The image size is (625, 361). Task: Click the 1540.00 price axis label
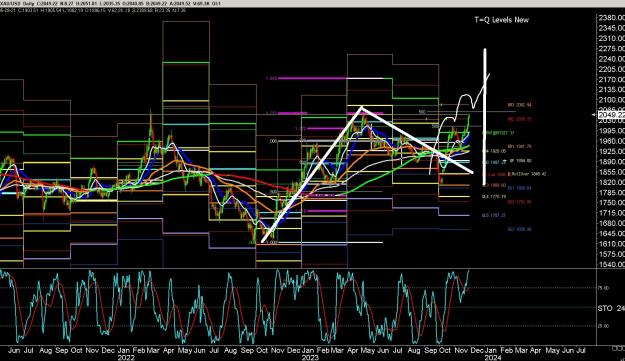pyautogui.click(x=611, y=265)
